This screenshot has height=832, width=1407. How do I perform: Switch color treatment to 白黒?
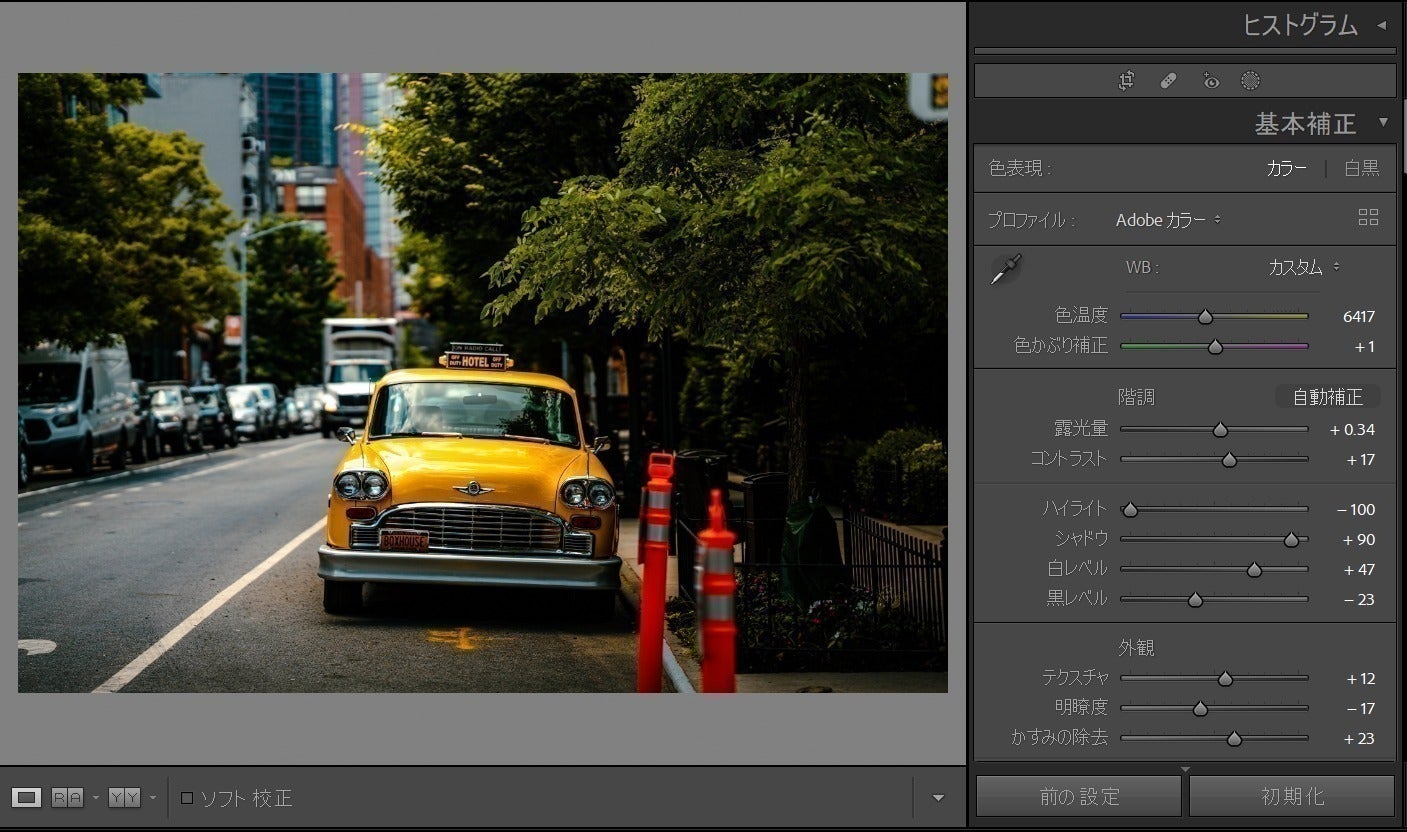click(1361, 168)
